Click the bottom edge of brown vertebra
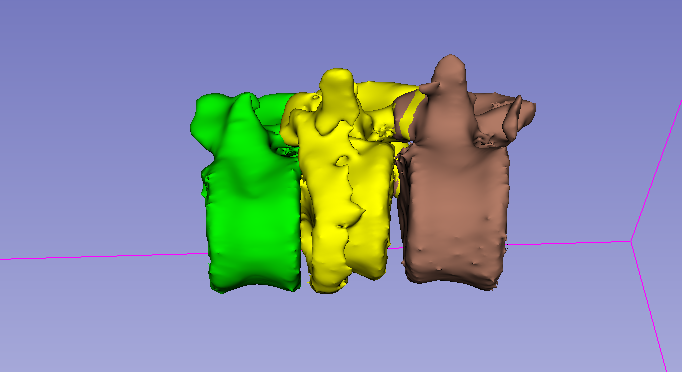Viewport: 682px width, 372px height. (452, 283)
